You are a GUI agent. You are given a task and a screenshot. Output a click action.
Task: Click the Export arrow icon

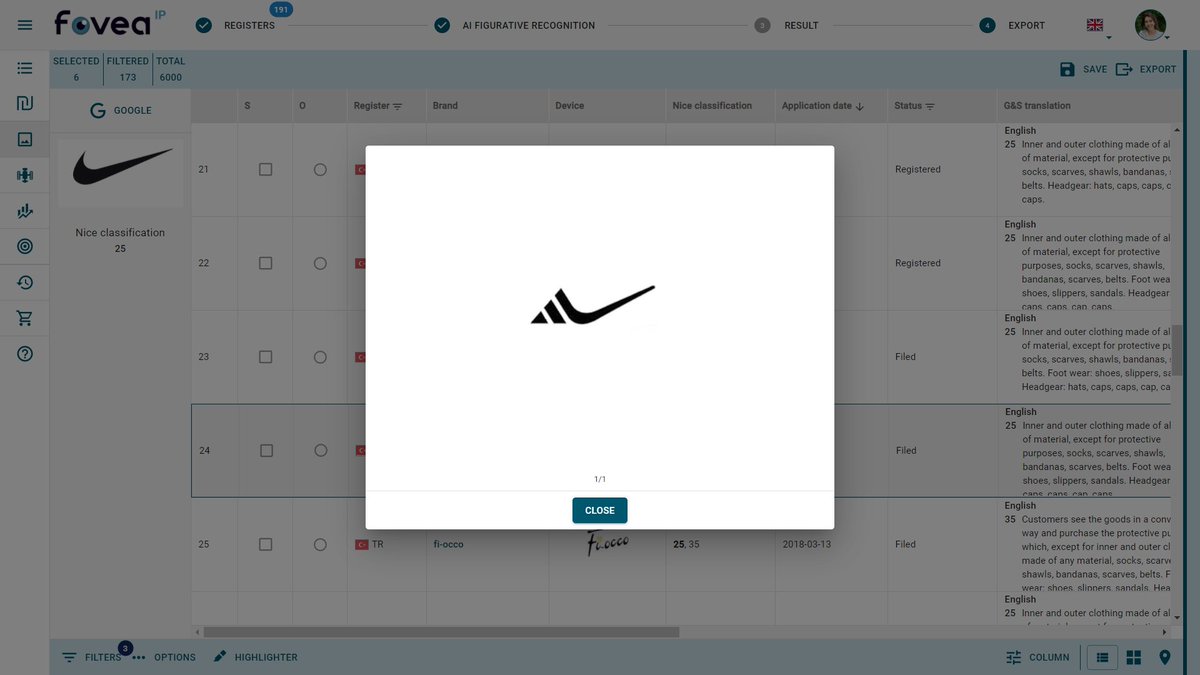click(1124, 69)
